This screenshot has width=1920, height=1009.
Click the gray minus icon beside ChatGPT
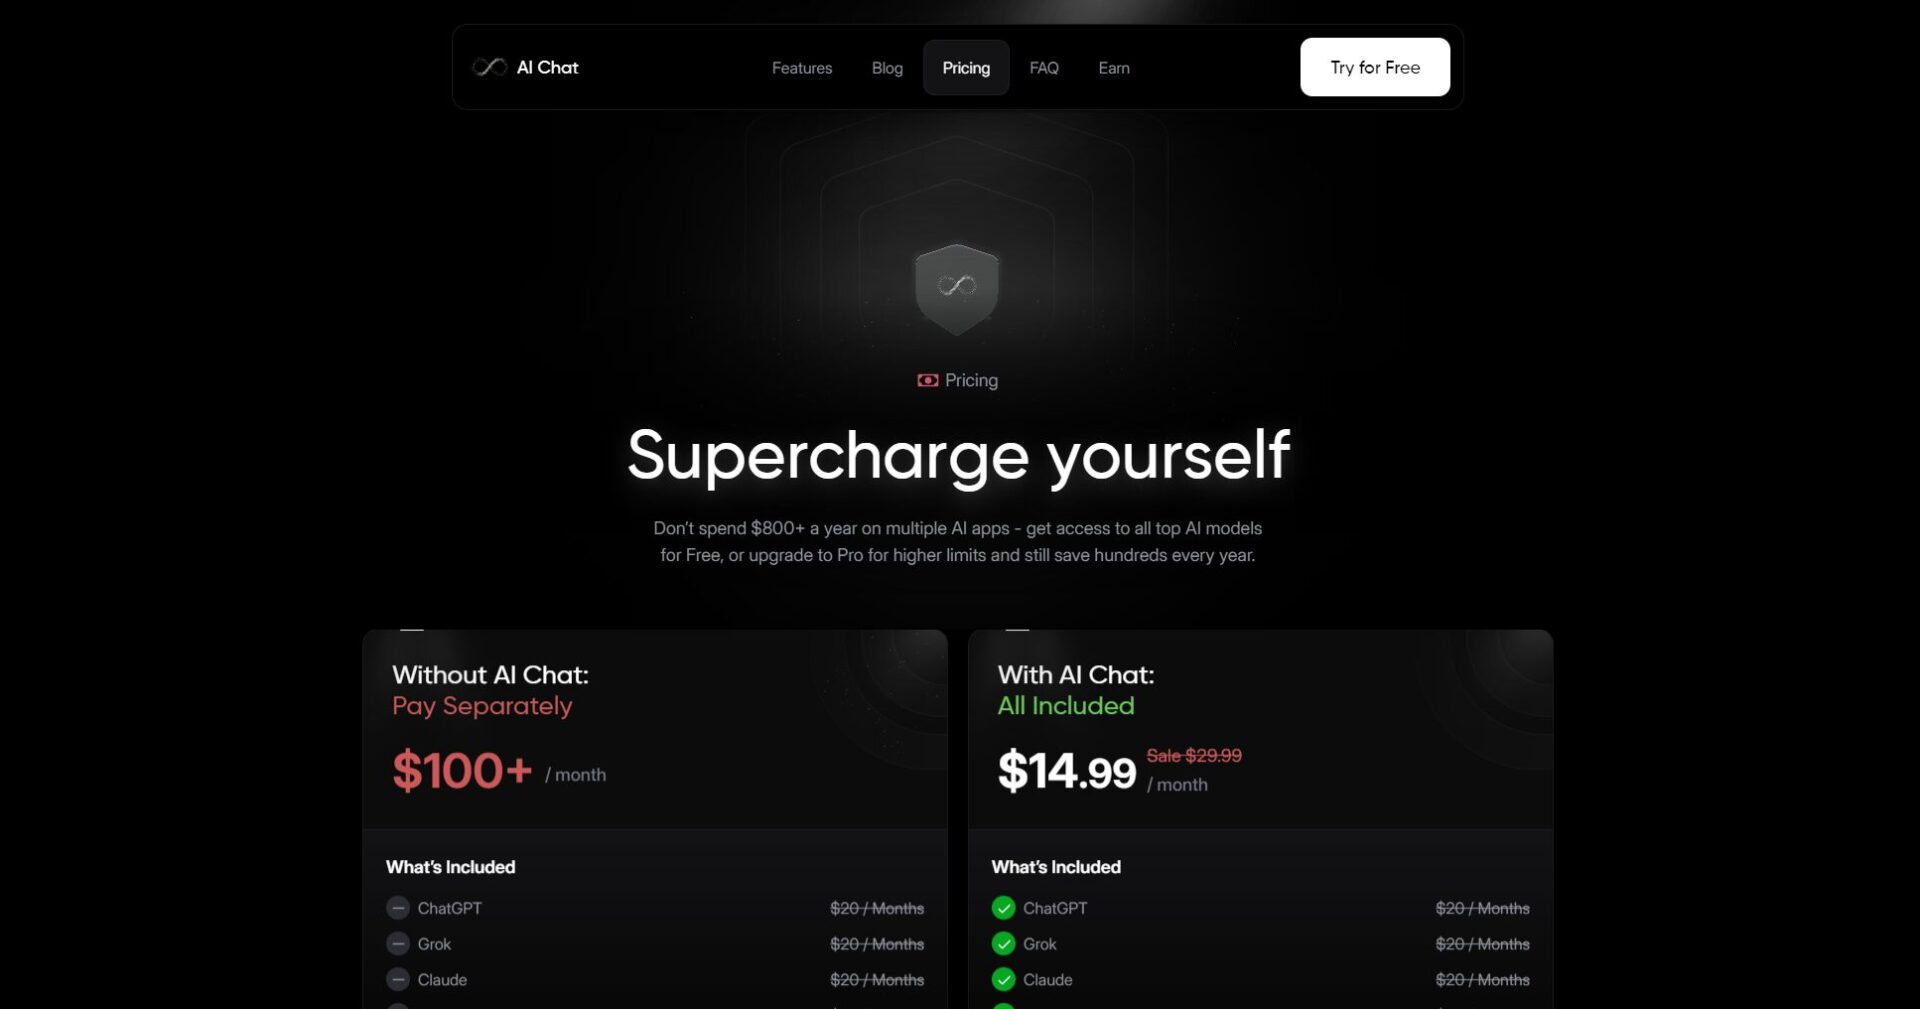(398, 908)
